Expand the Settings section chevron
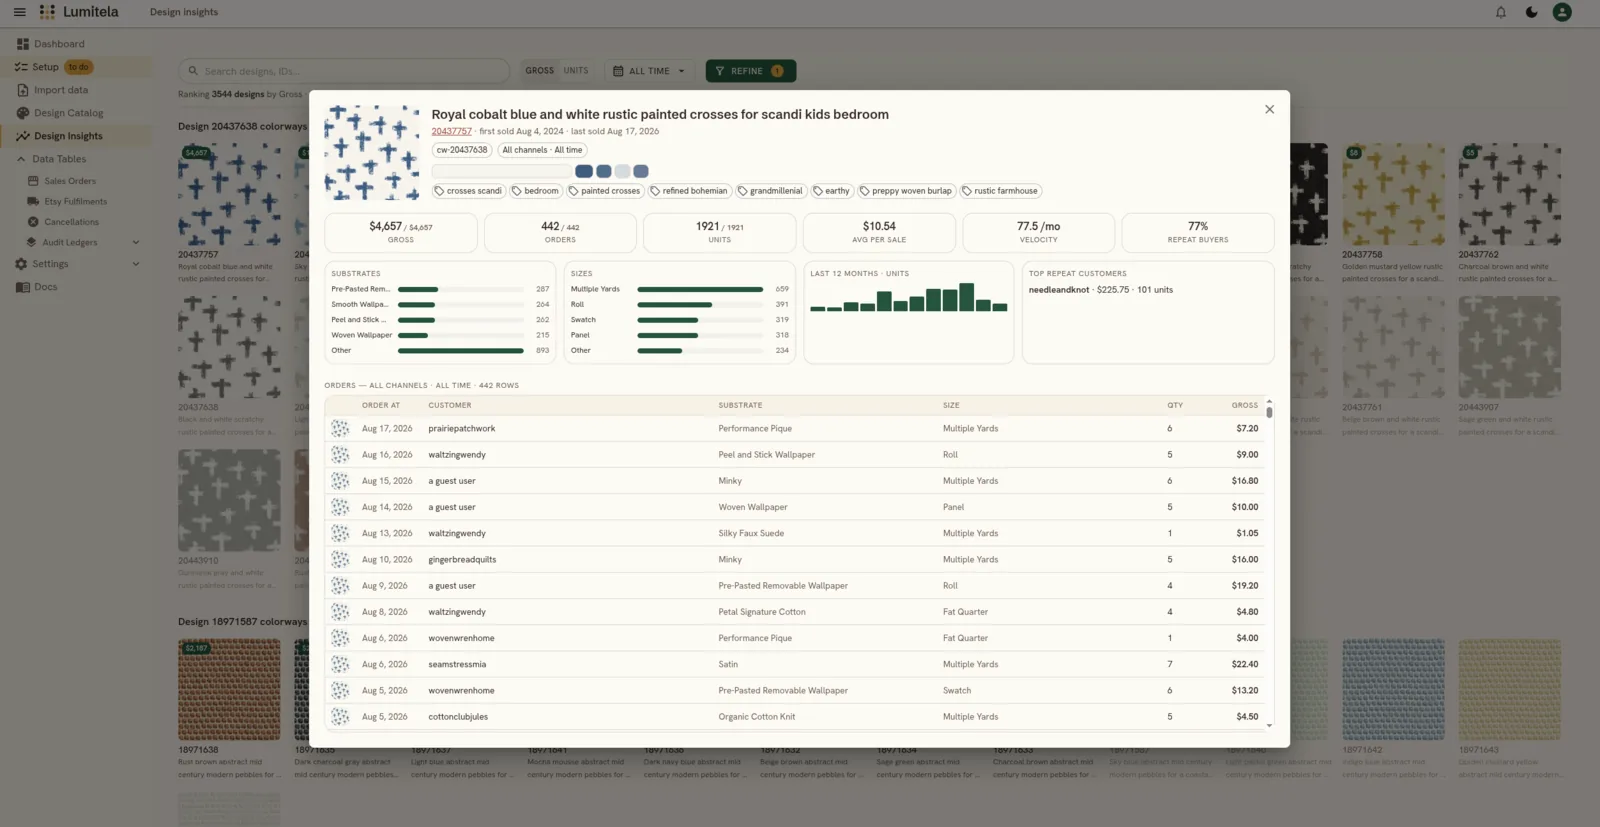The width and height of the screenshot is (1600, 827). [136, 264]
